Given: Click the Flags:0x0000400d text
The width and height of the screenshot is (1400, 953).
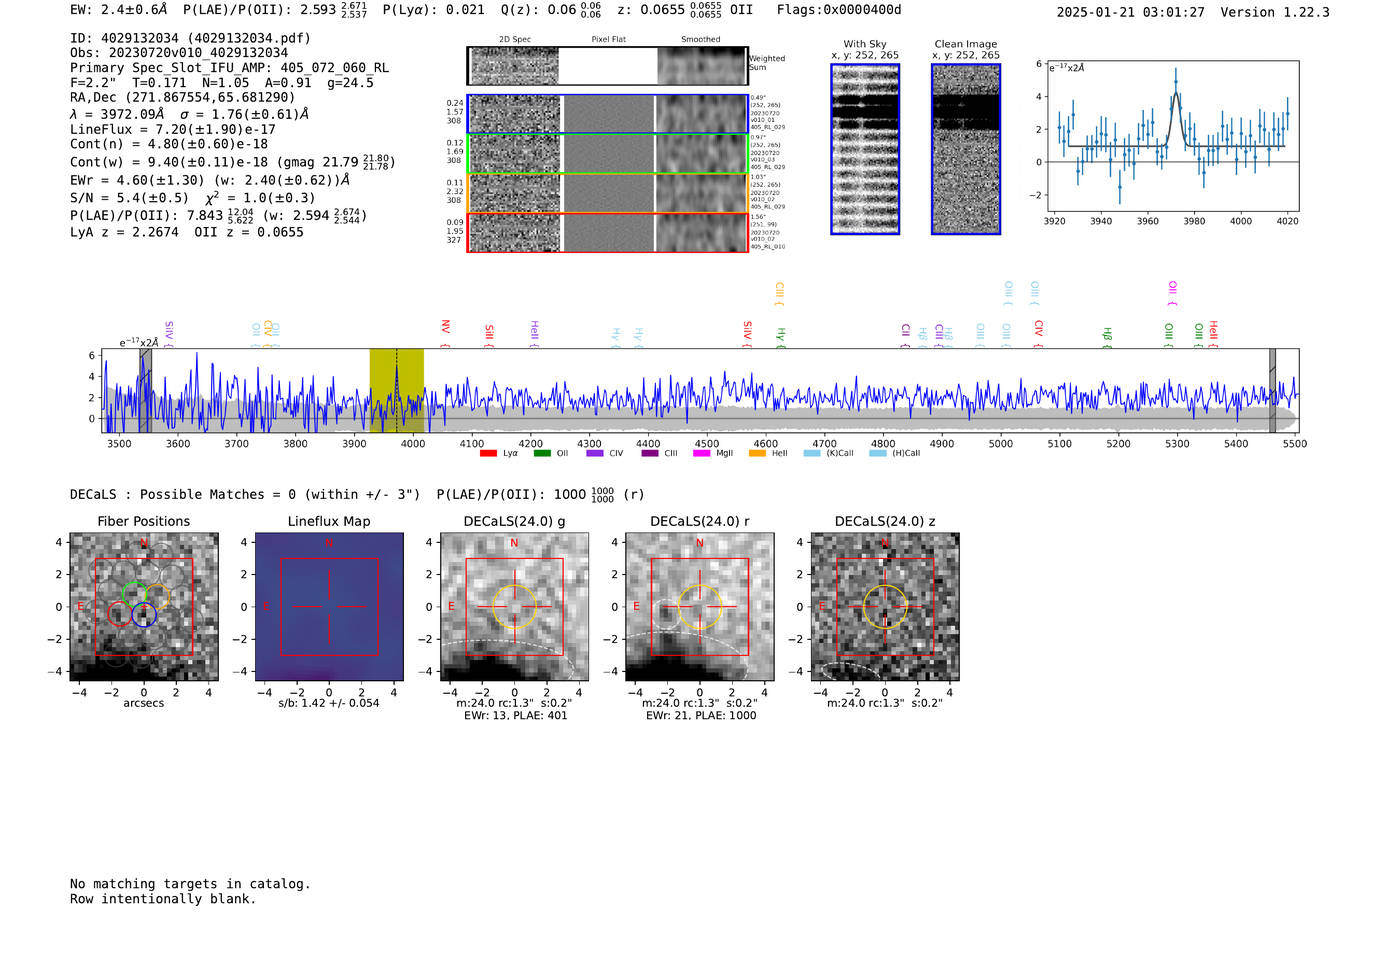Looking at the screenshot, I should coord(839,9).
